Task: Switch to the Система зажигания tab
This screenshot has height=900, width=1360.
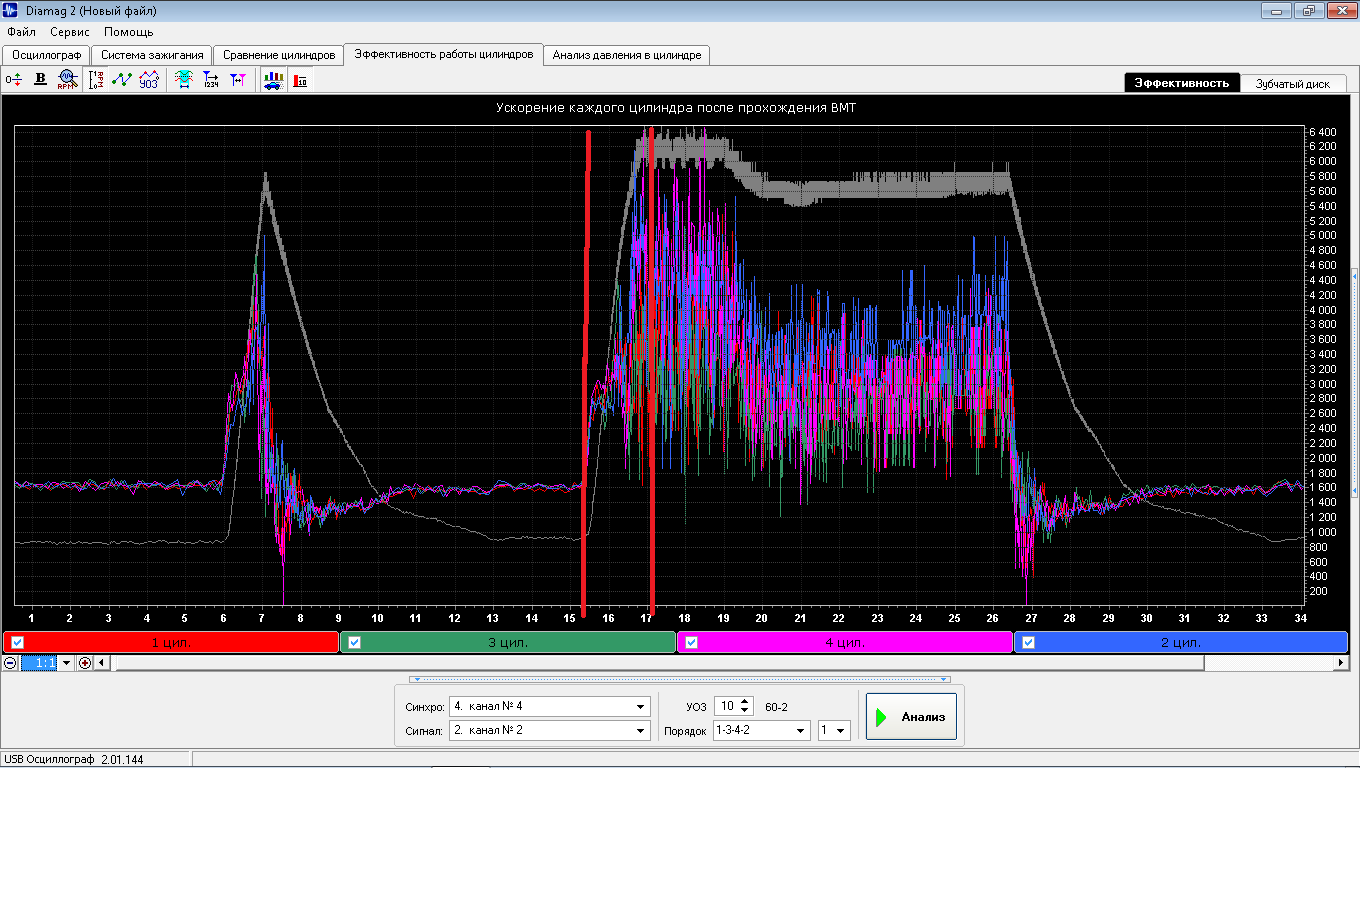Action: tap(152, 55)
